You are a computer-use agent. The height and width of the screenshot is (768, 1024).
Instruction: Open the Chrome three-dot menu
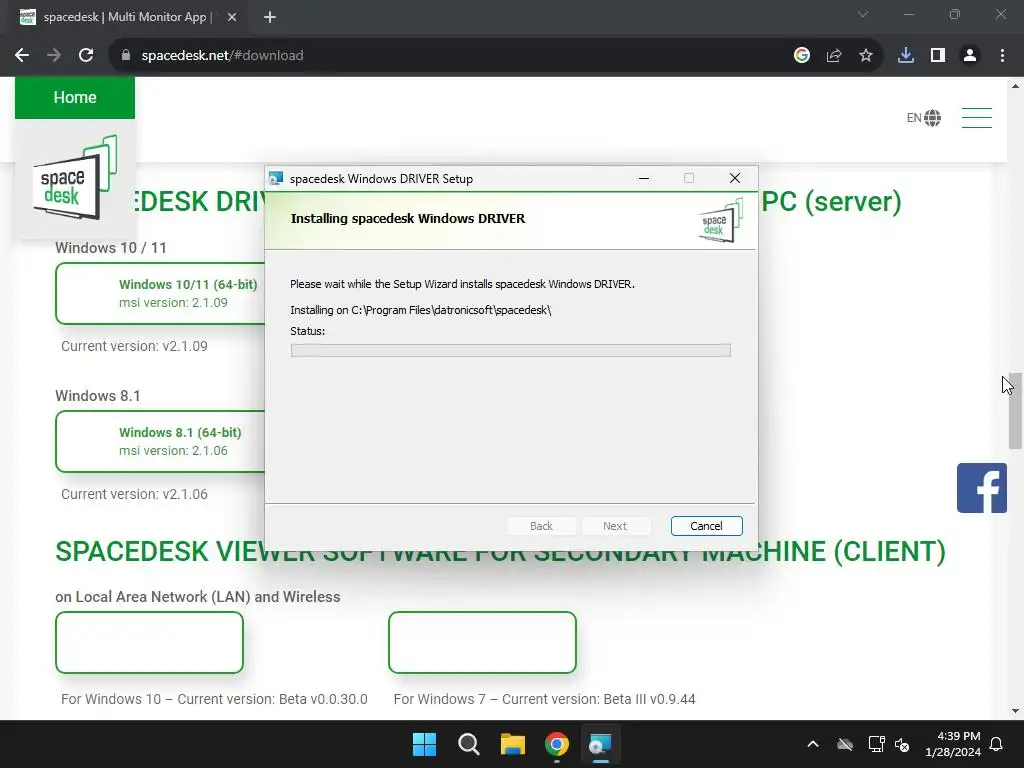(1002, 56)
